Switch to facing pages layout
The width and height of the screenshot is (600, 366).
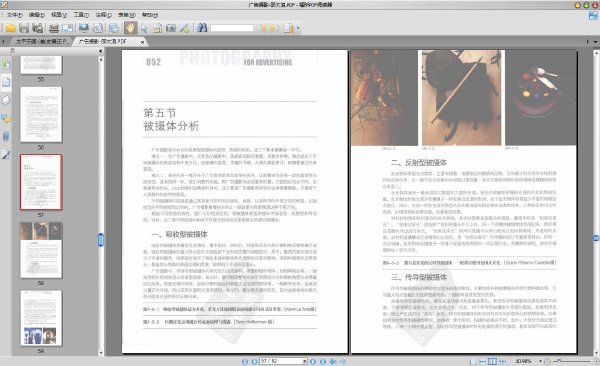(x=492, y=361)
